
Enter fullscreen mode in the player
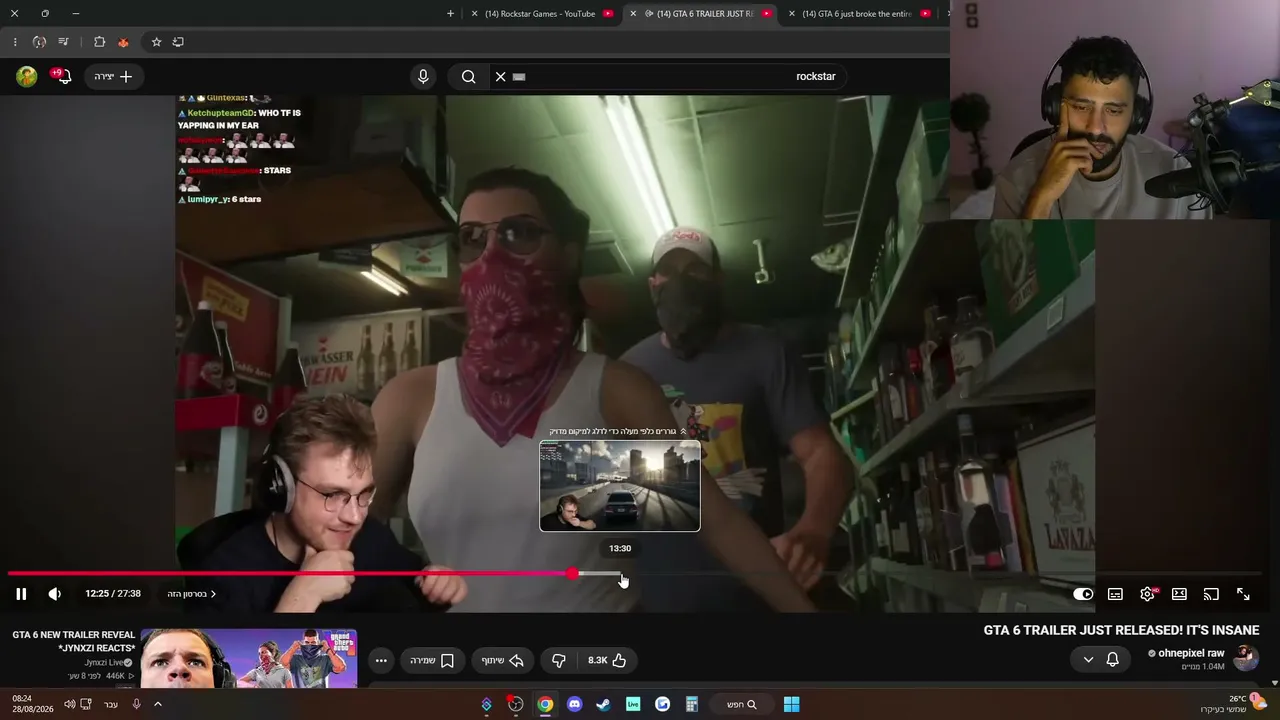[x=1243, y=594]
